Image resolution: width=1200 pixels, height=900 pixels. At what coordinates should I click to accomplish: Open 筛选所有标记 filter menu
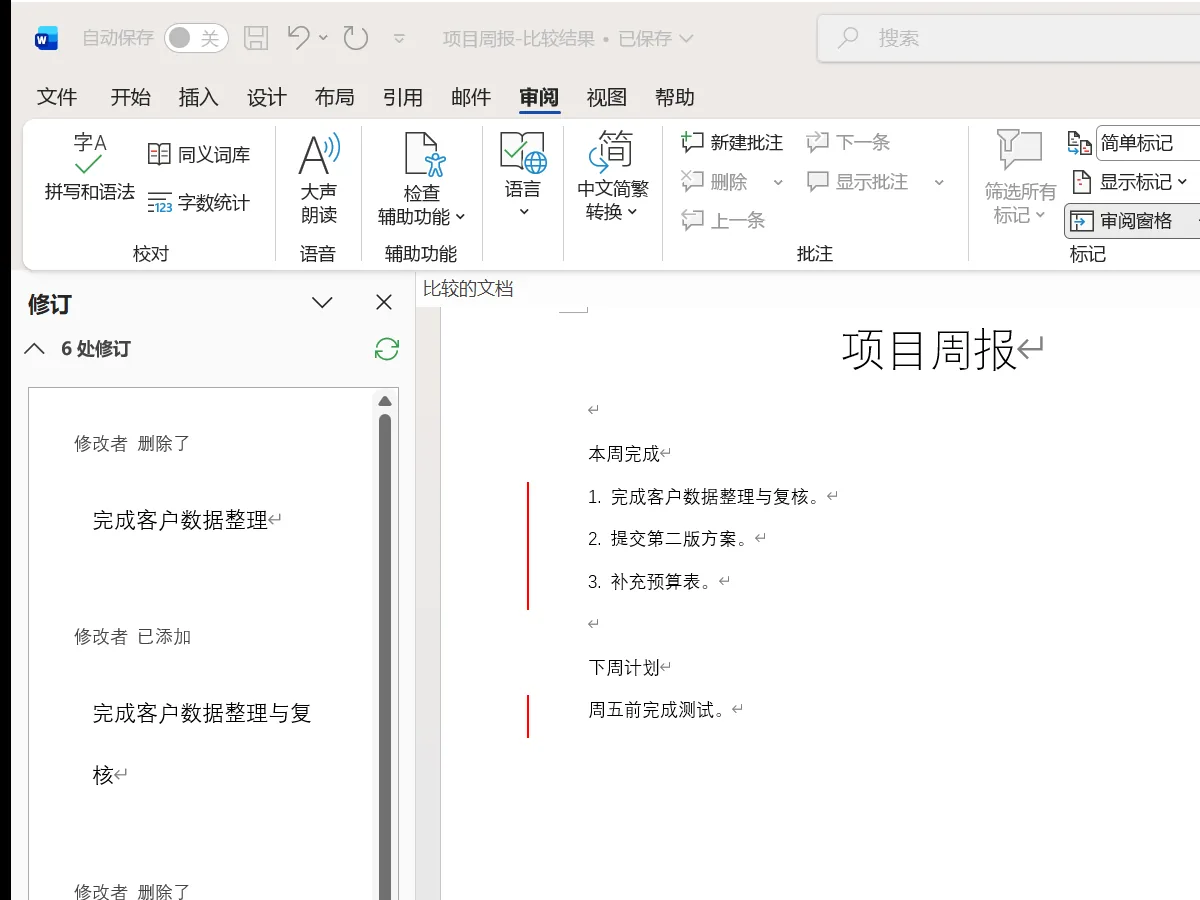pos(1020,178)
